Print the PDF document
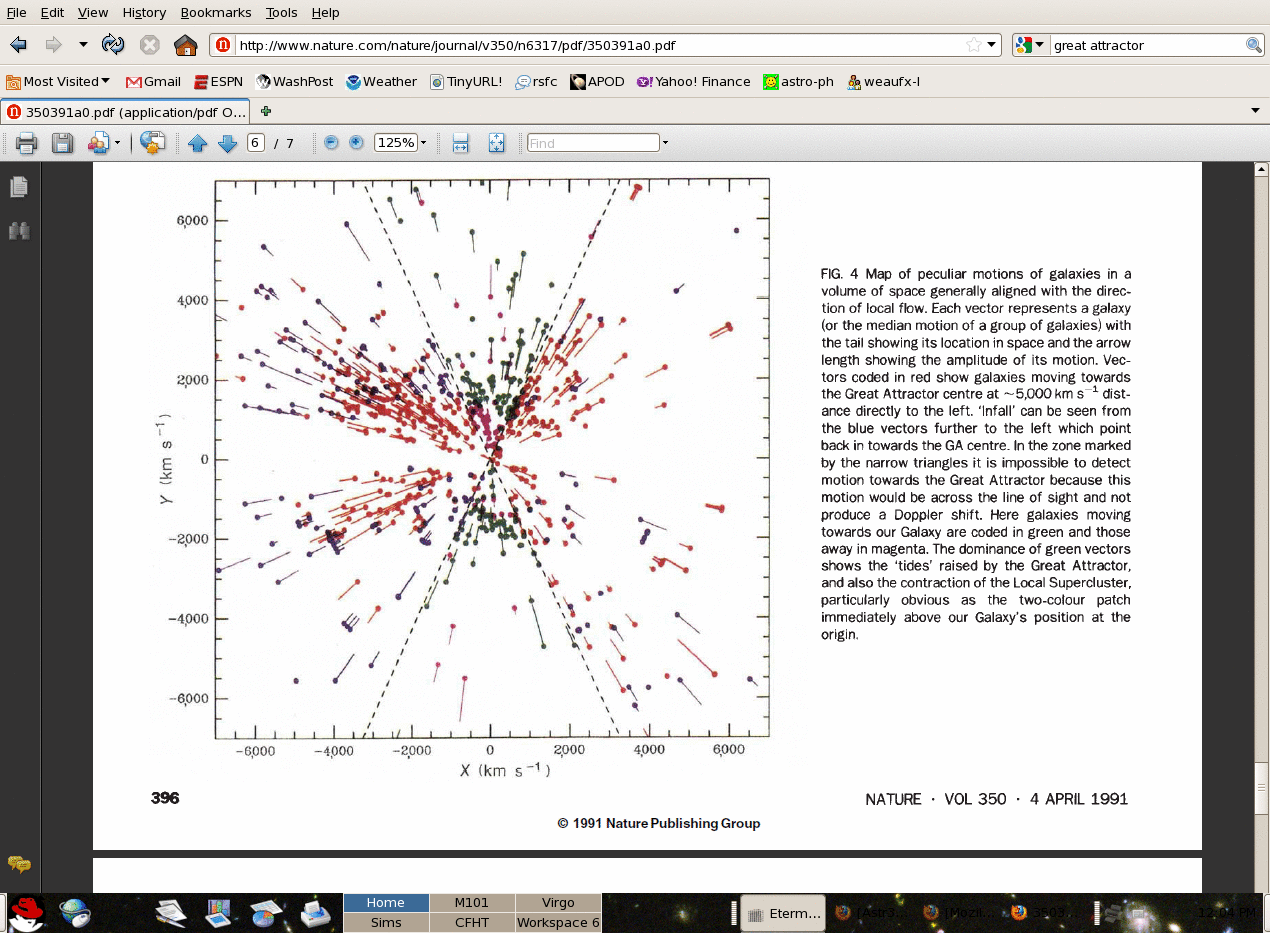Image resolution: width=1270 pixels, height=933 pixels. tap(27, 143)
